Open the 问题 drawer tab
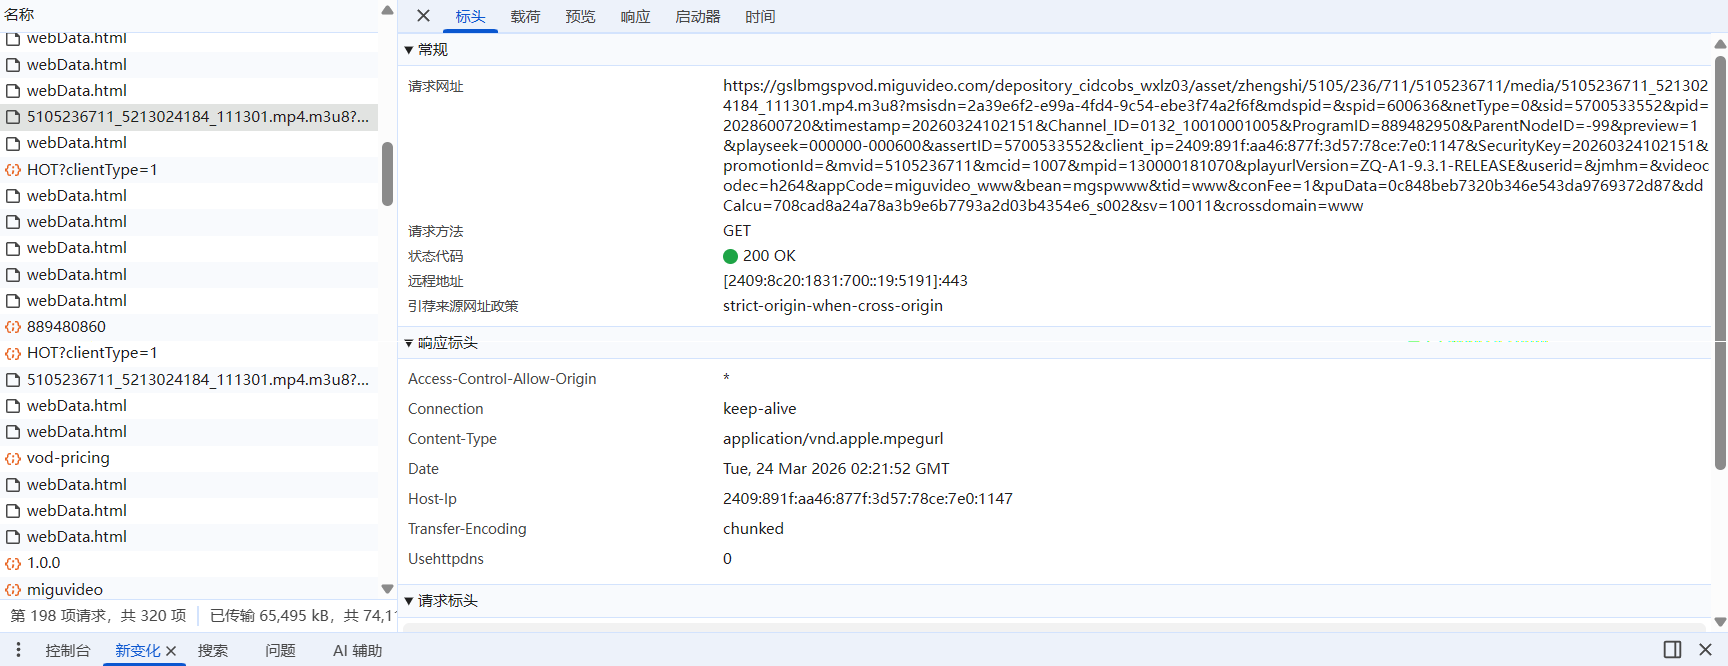Image resolution: width=1728 pixels, height=666 pixels. (x=280, y=650)
